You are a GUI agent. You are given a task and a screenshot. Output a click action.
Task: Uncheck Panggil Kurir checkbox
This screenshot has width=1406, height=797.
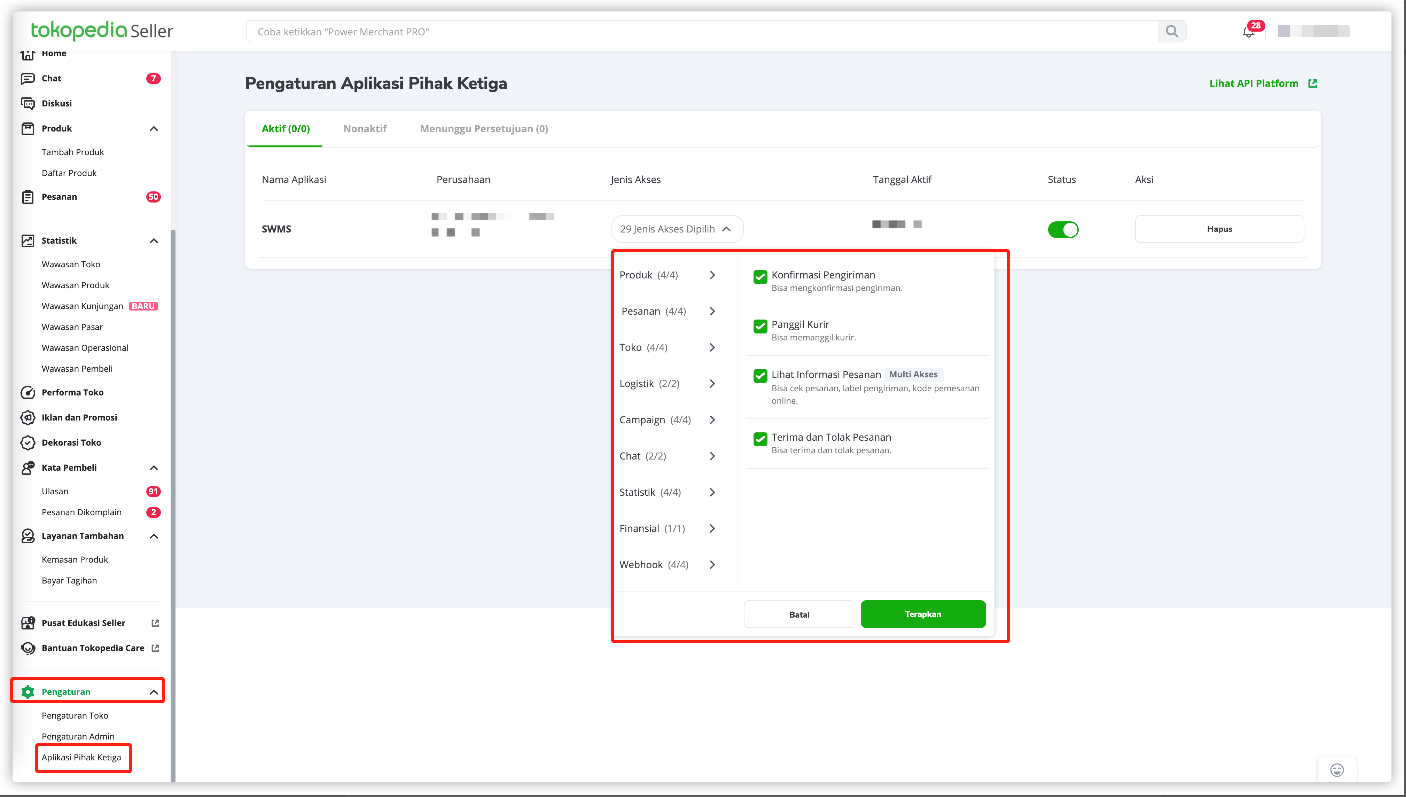[x=760, y=326]
